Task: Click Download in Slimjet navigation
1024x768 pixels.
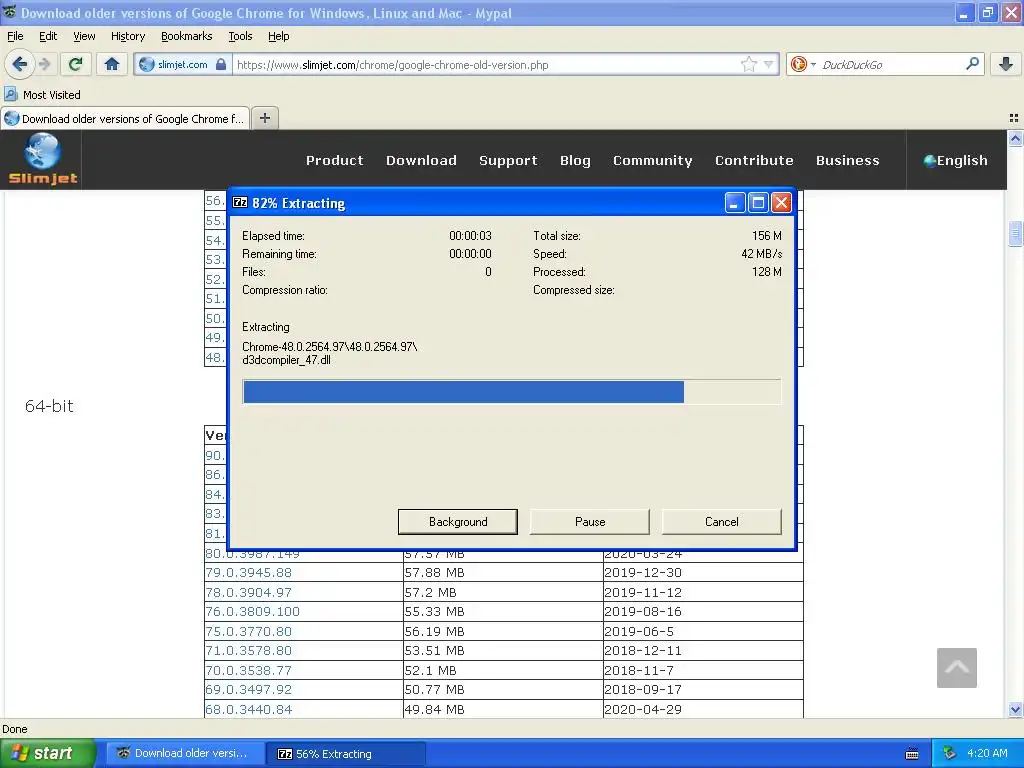Action: (x=421, y=160)
